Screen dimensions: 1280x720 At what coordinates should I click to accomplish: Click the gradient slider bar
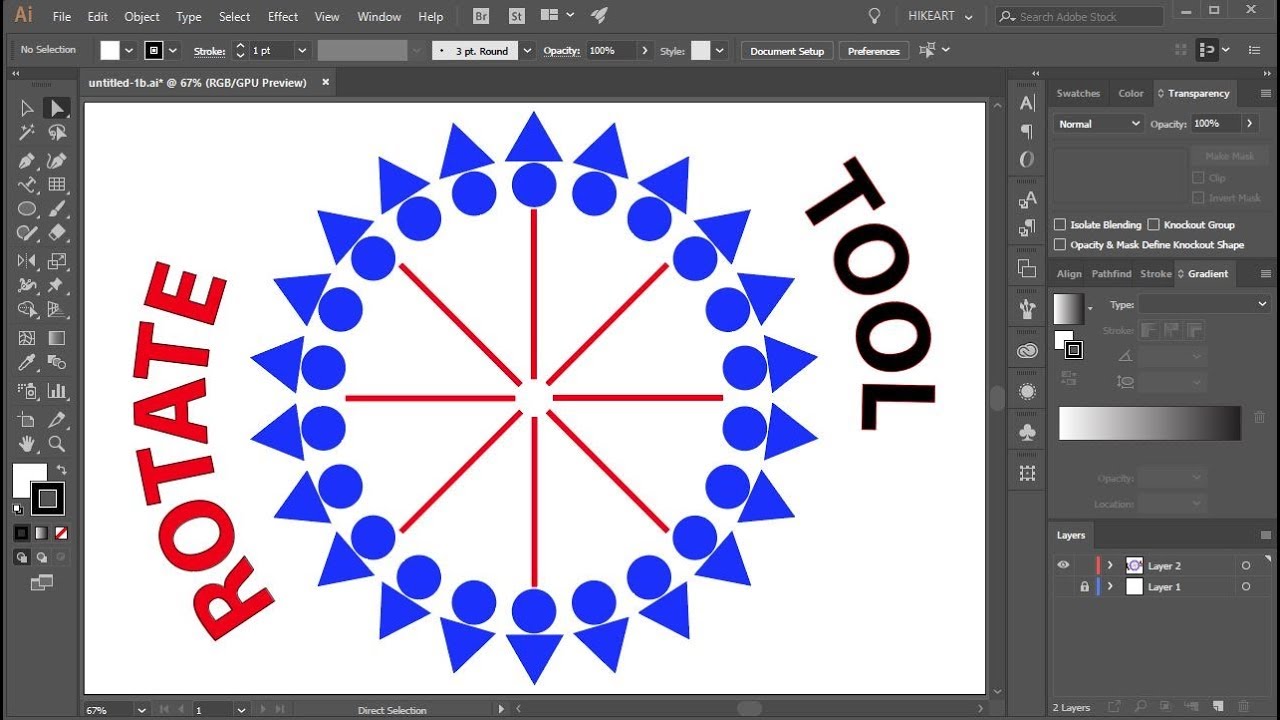pyautogui.click(x=1149, y=423)
